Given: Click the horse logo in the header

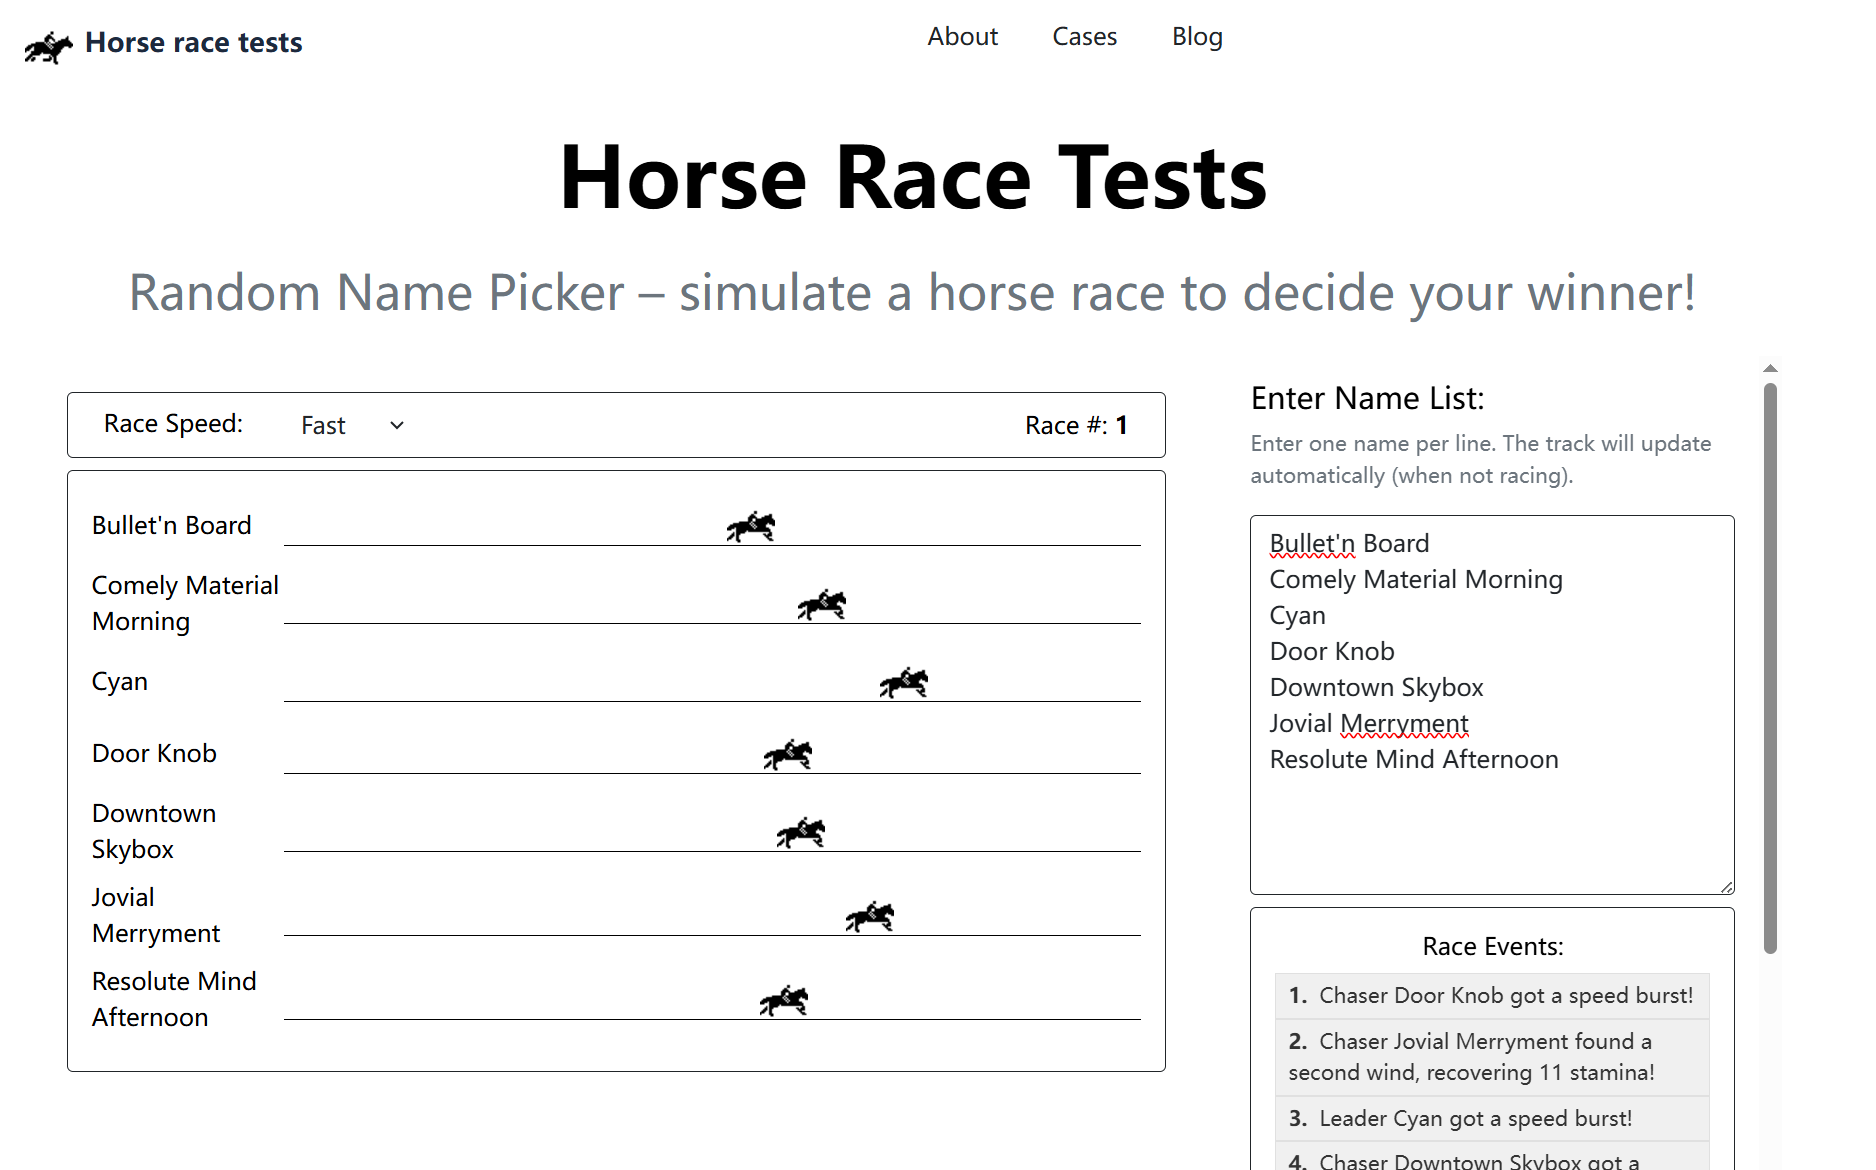Looking at the screenshot, I should (47, 45).
